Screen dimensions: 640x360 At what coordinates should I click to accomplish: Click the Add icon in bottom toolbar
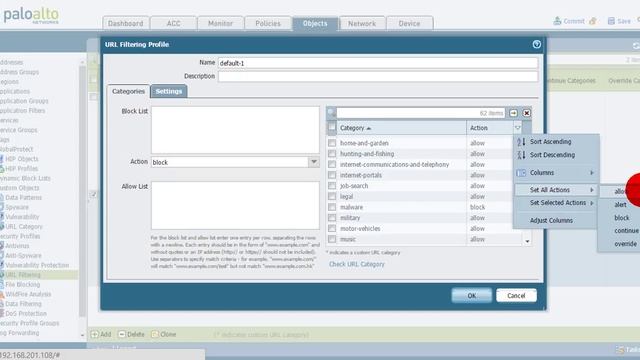coord(94,334)
